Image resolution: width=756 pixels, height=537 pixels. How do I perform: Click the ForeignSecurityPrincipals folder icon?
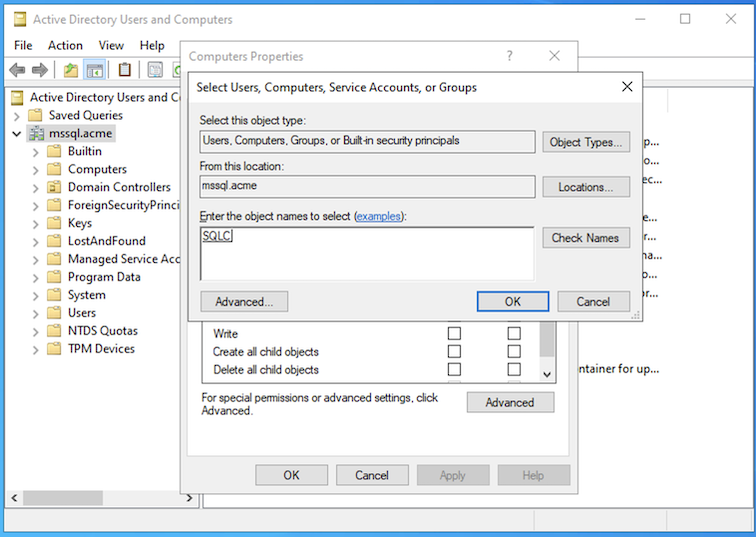(x=54, y=205)
